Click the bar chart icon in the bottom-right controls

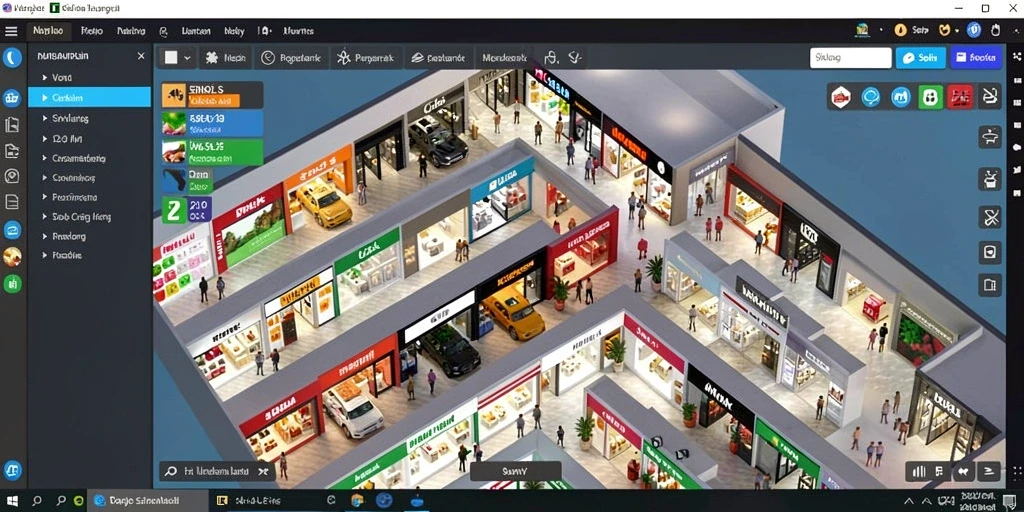click(x=919, y=471)
